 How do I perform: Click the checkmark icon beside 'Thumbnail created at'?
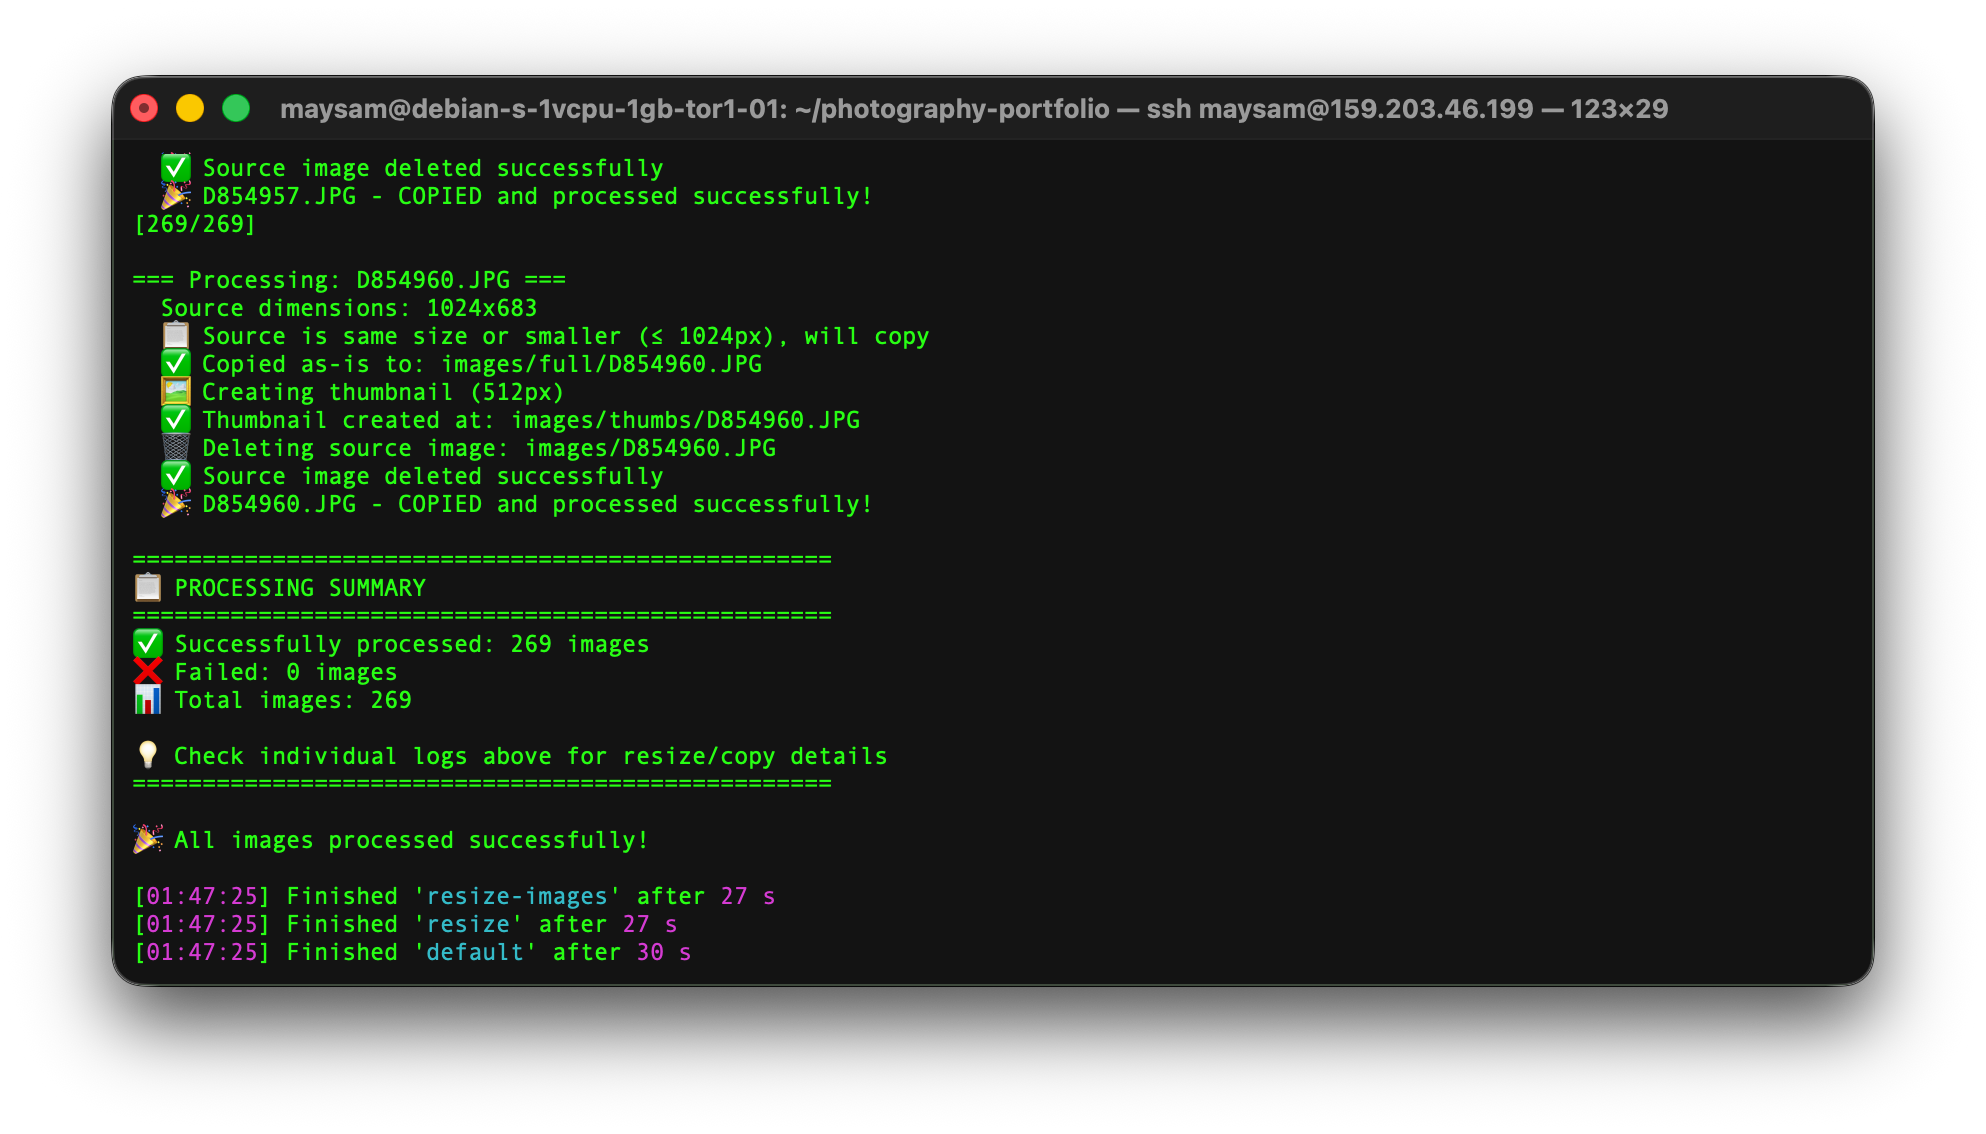coord(176,419)
